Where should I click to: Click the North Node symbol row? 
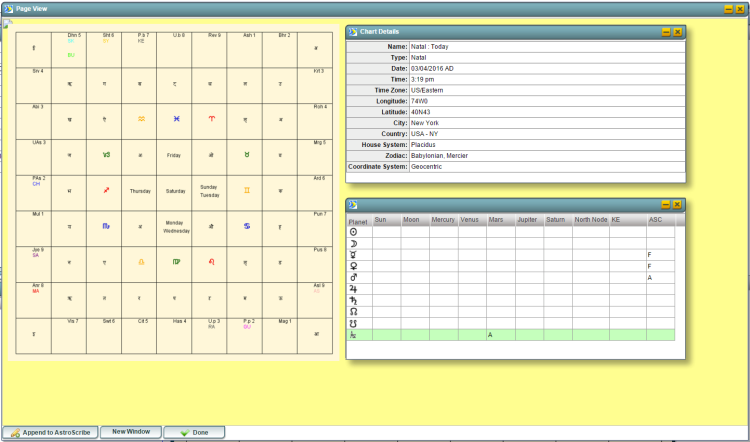352,311
